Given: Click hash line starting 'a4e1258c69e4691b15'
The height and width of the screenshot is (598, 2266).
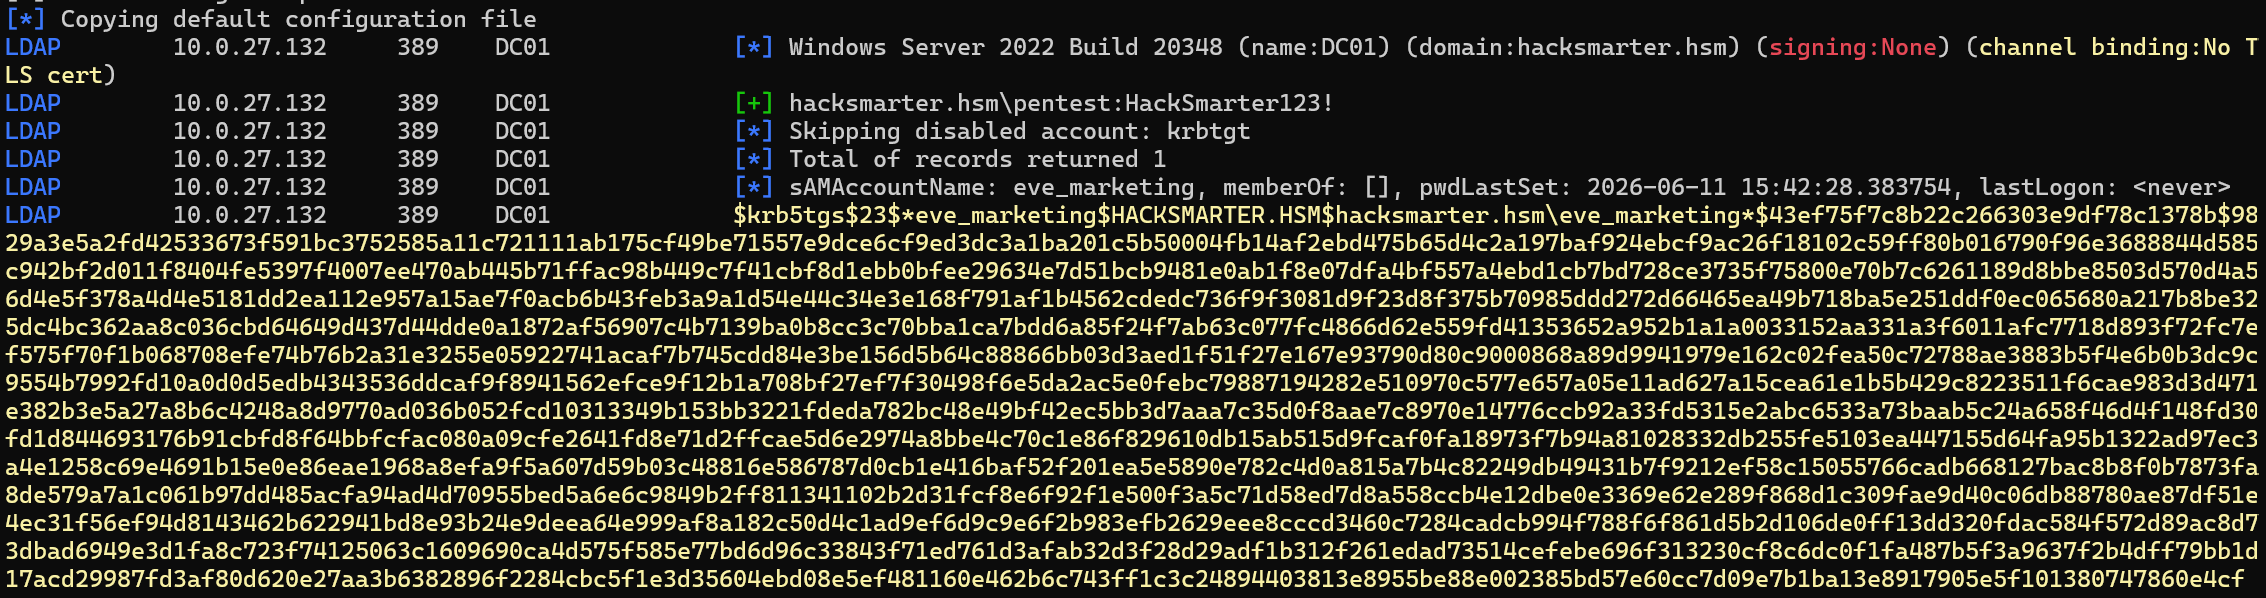Looking at the screenshot, I should click(x=1132, y=467).
